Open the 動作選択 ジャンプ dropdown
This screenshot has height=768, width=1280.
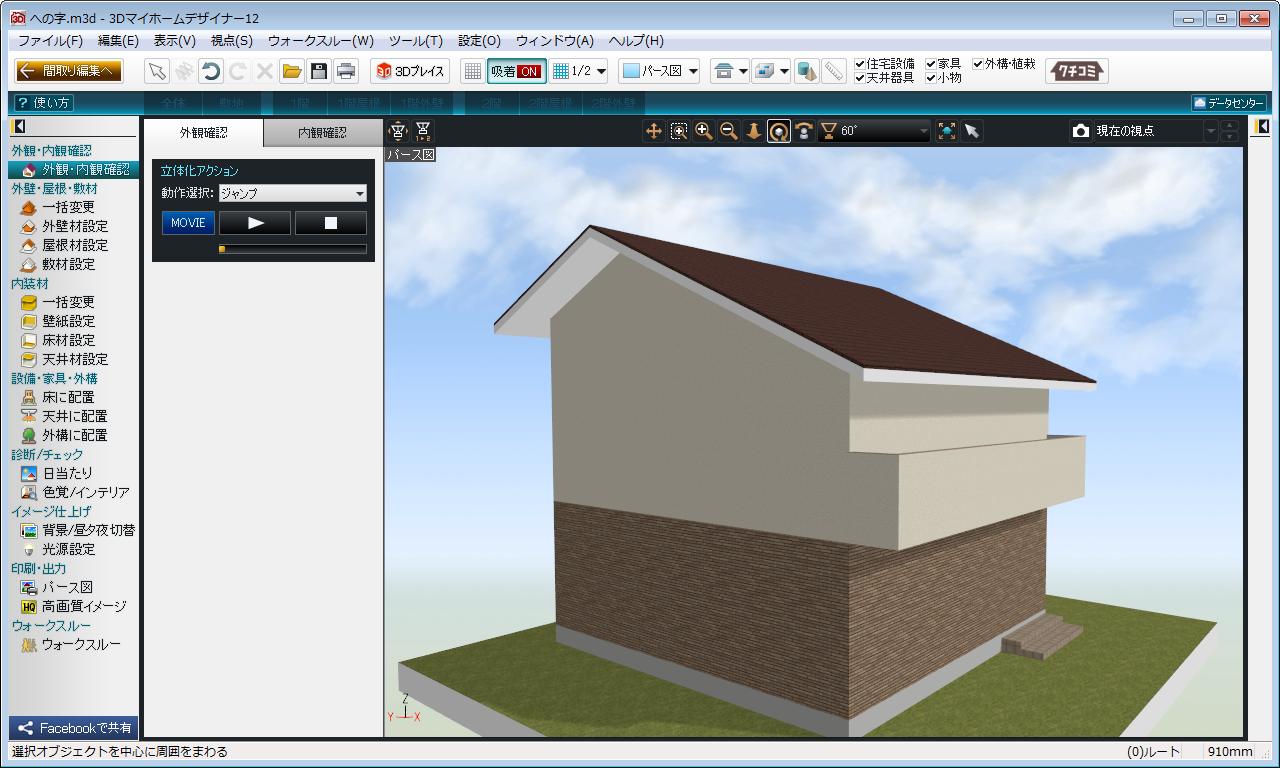coord(292,194)
